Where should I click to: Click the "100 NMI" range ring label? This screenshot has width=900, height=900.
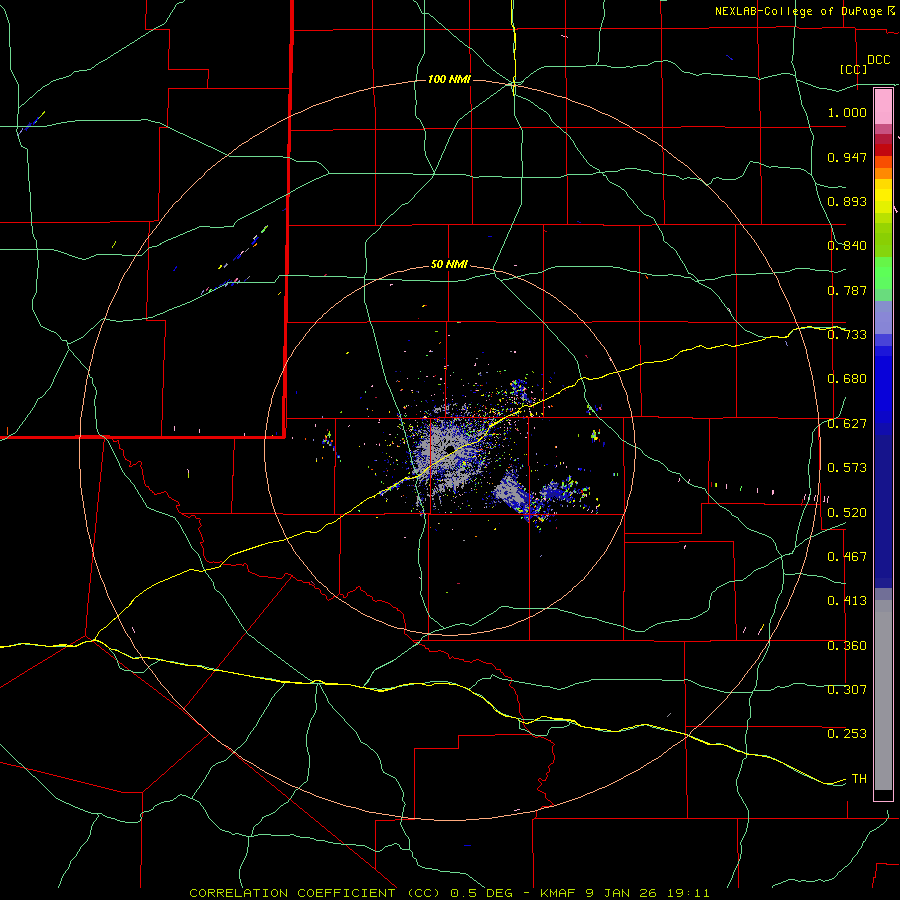(x=449, y=79)
